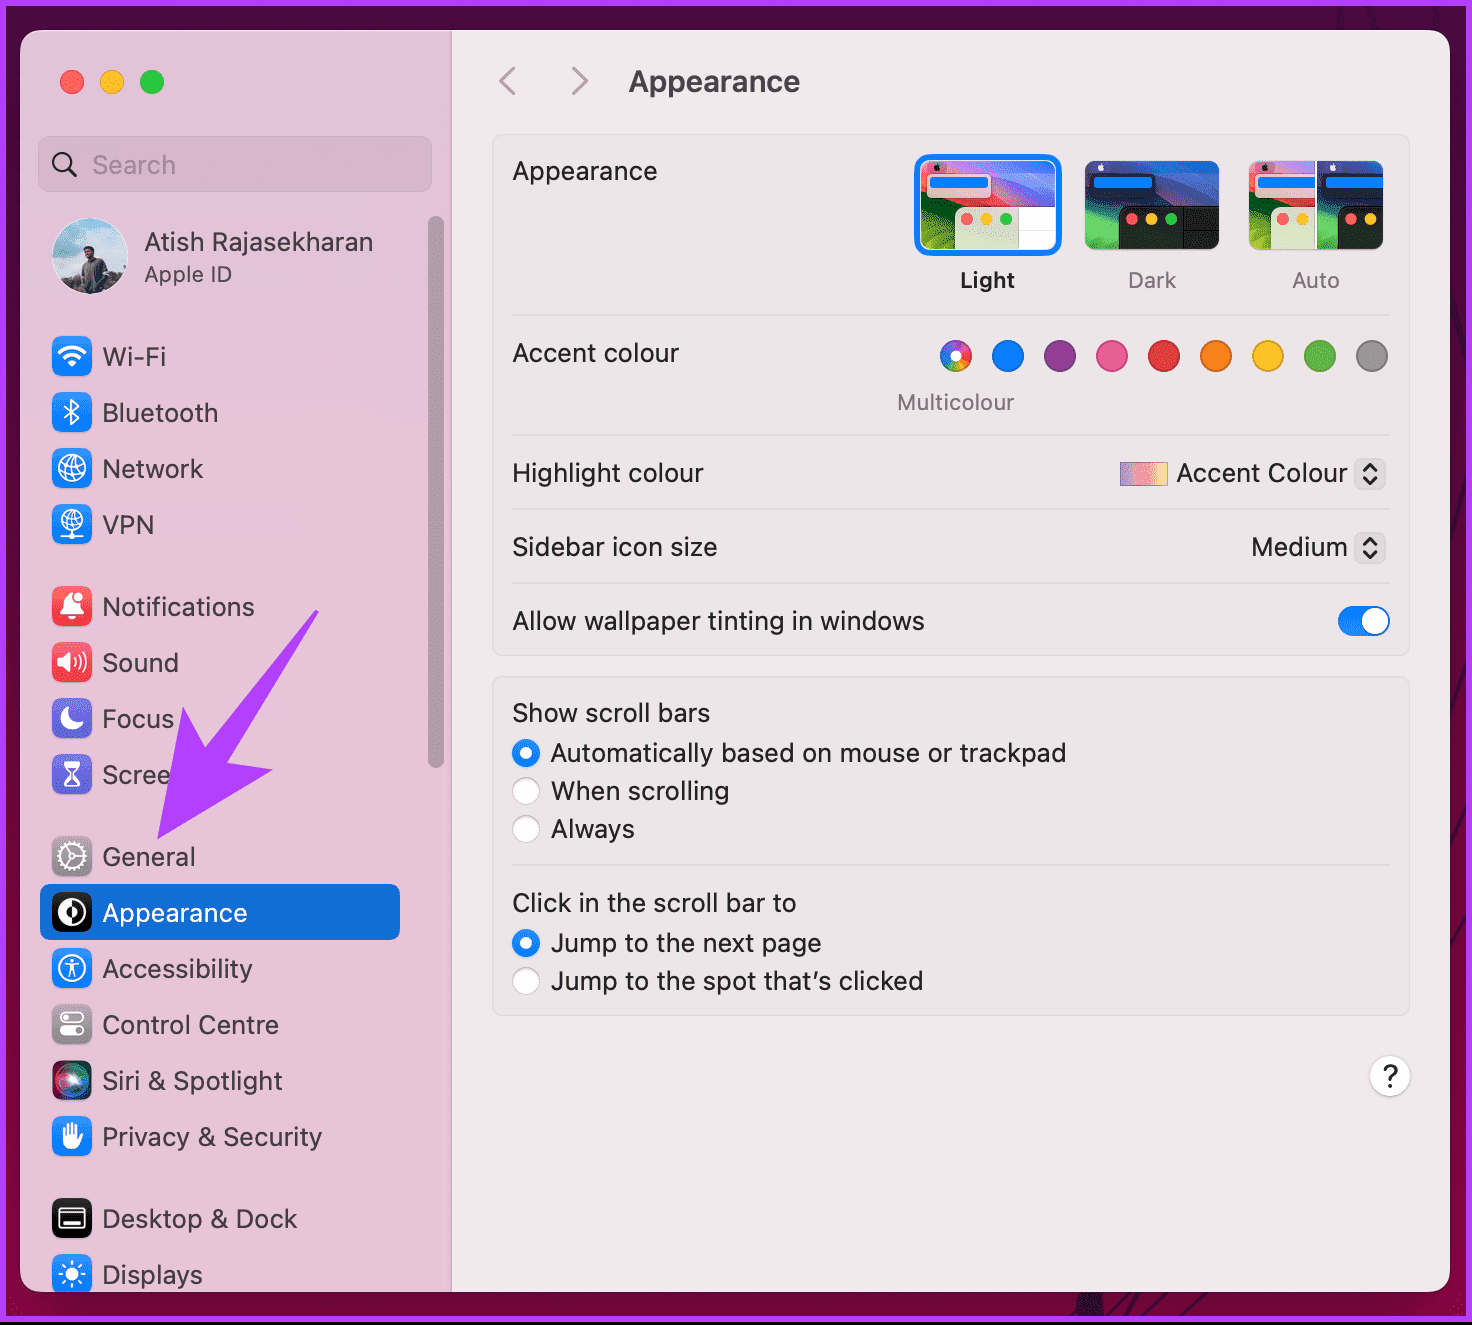The image size is (1472, 1325).
Task: Pick yellow accent colour
Action: click(x=1268, y=356)
